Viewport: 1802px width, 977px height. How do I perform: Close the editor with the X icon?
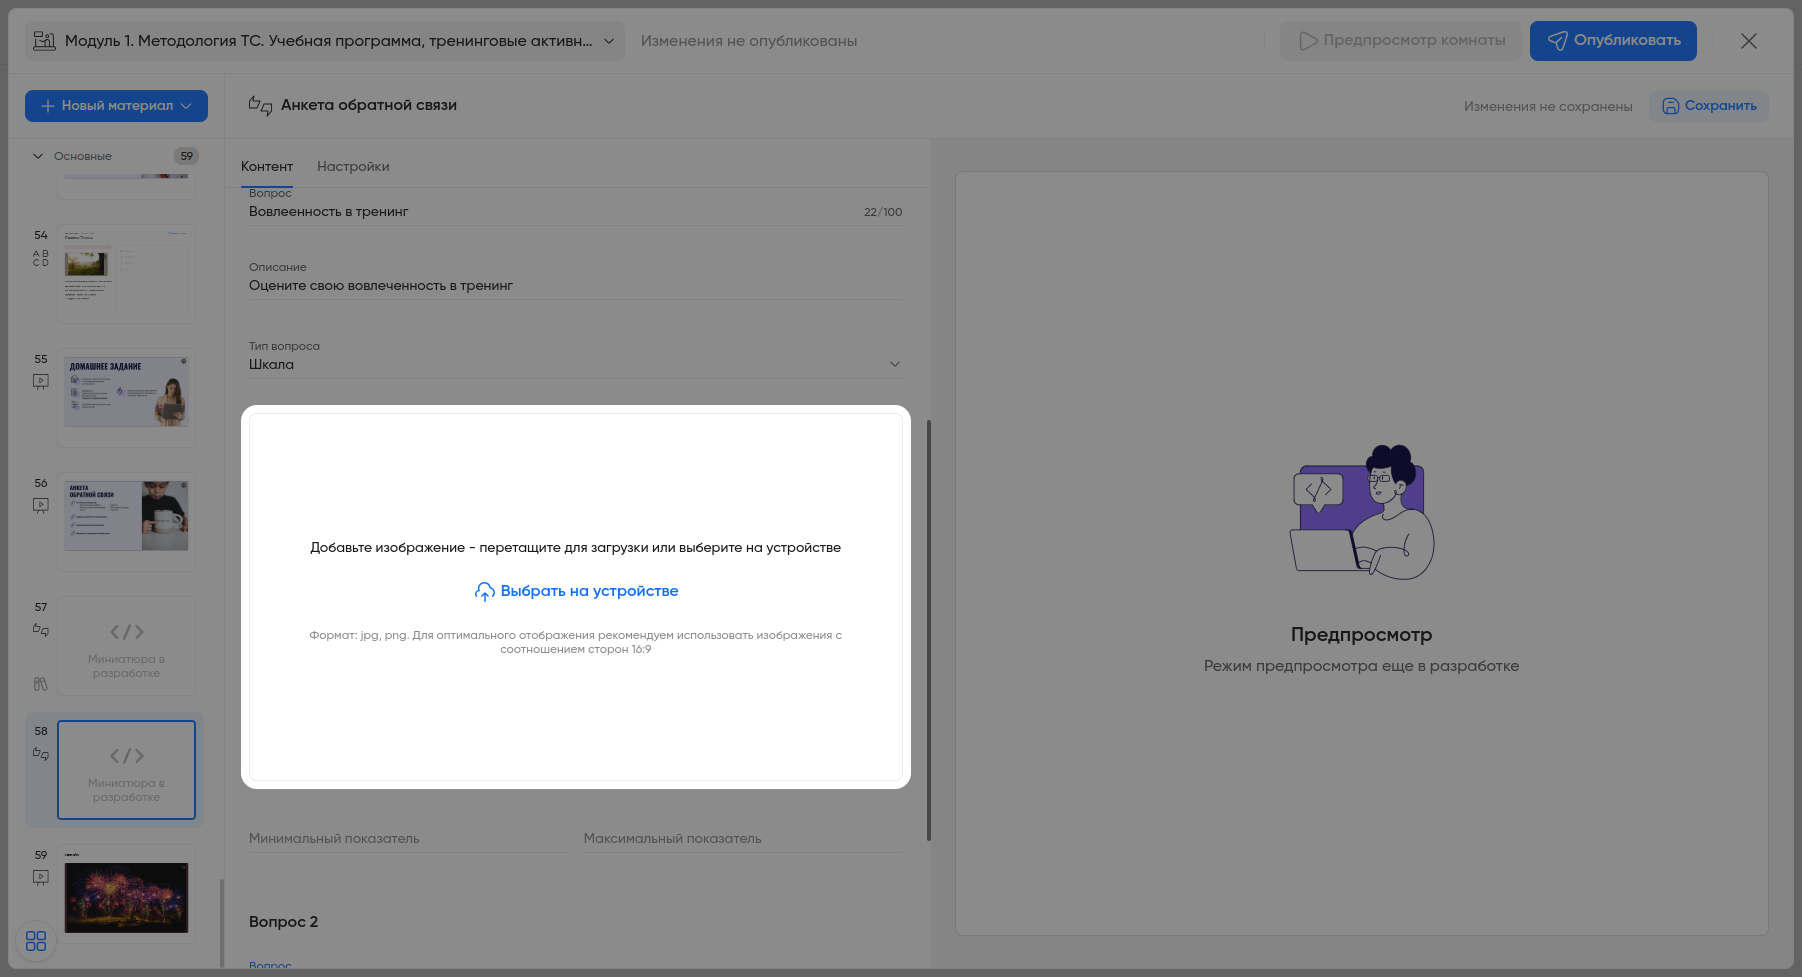[x=1748, y=41]
